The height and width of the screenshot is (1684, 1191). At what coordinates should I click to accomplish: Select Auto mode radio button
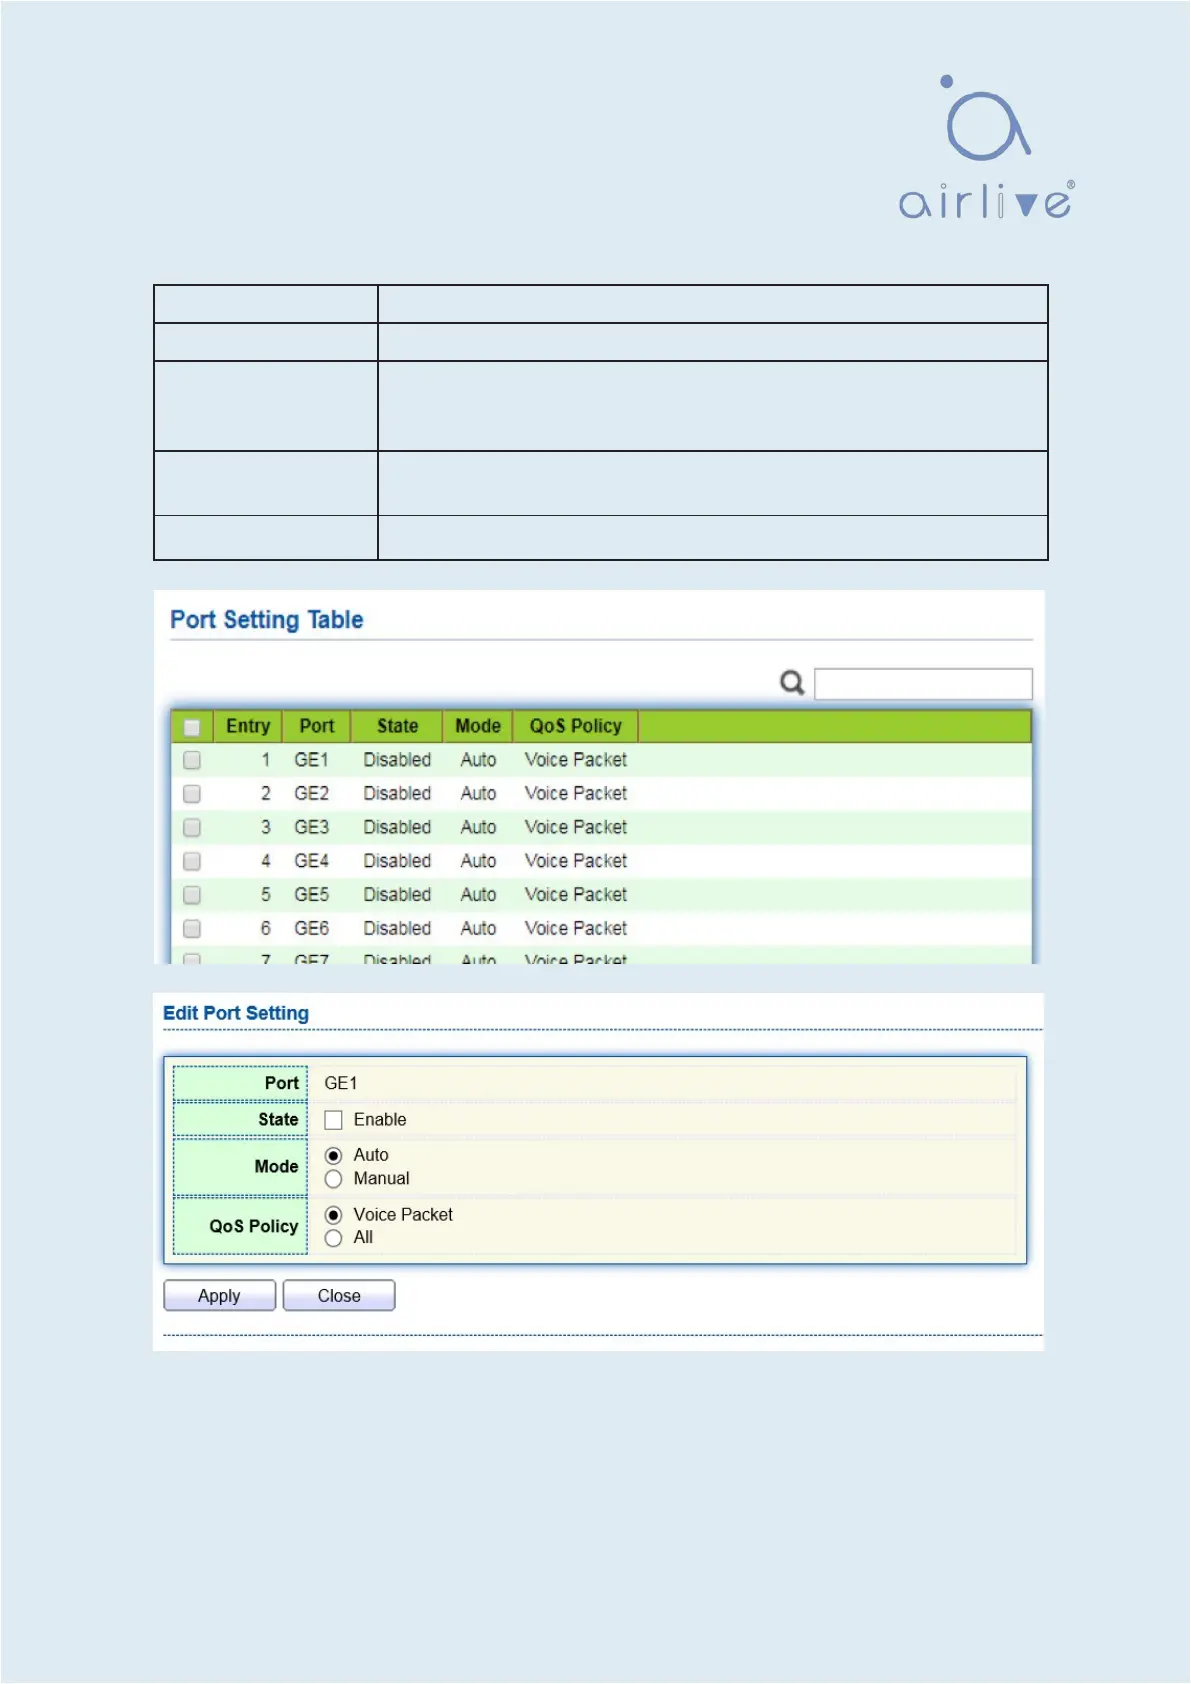[334, 1156]
